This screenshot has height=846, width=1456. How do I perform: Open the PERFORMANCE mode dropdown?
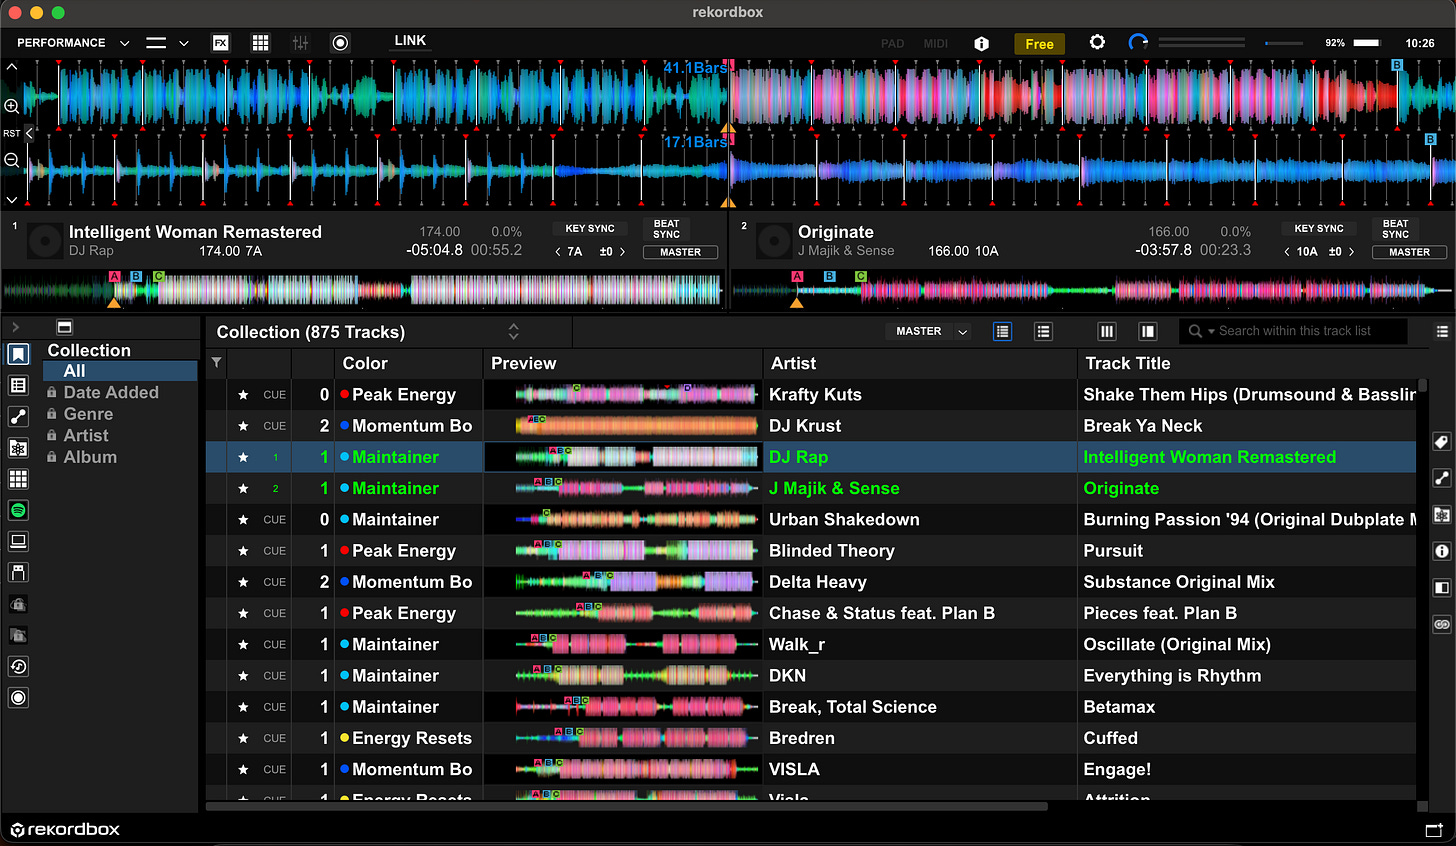tap(73, 43)
